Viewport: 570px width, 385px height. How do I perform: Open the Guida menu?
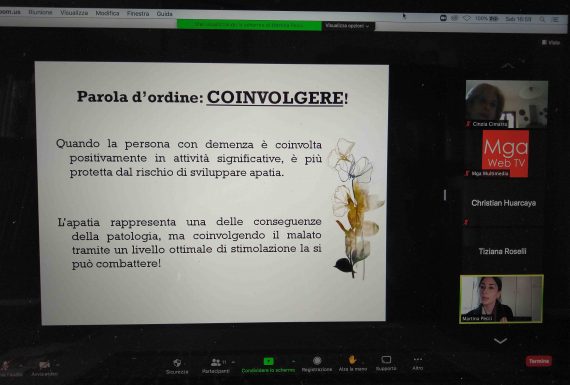point(164,14)
